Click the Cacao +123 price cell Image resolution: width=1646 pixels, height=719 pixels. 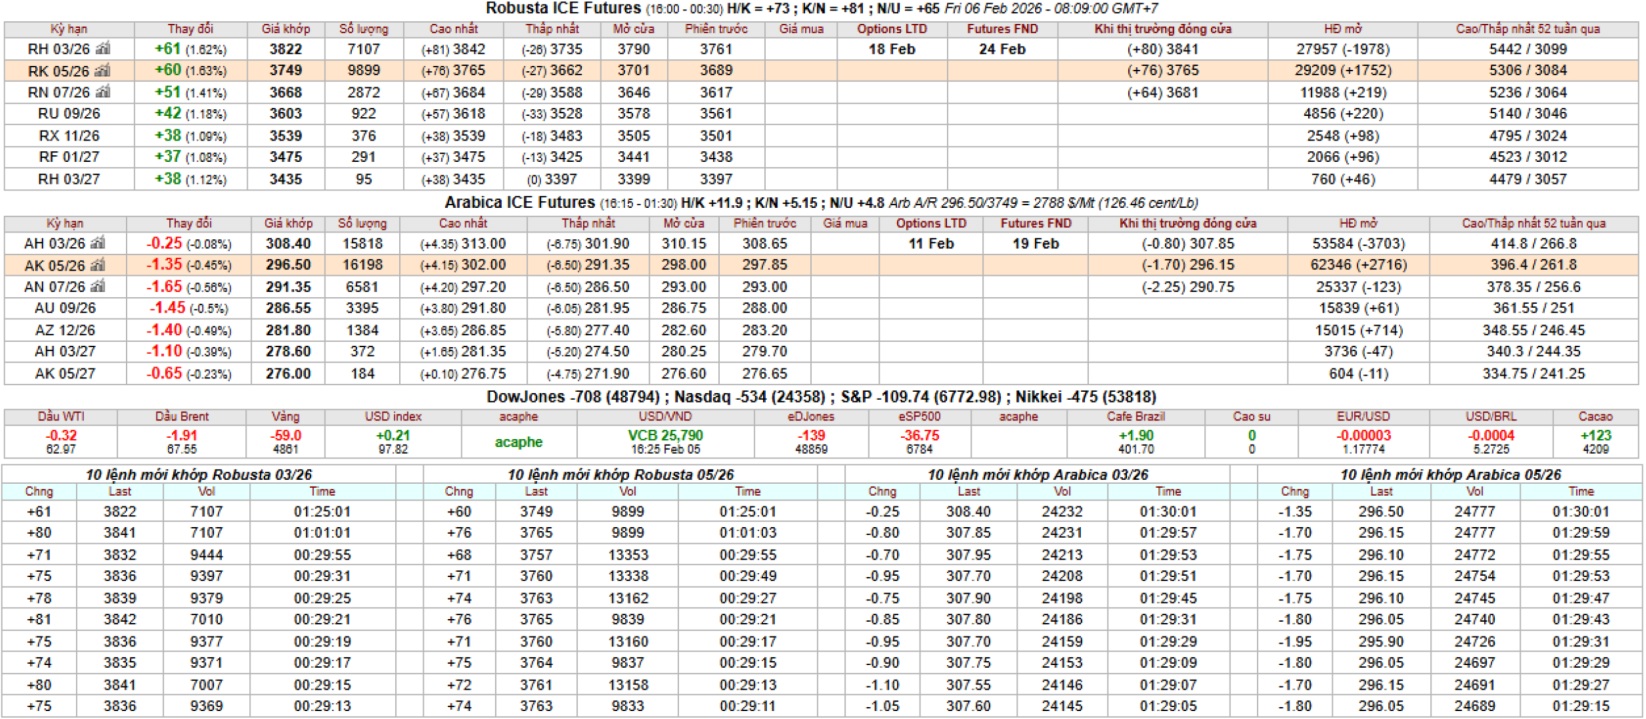click(x=1595, y=436)
